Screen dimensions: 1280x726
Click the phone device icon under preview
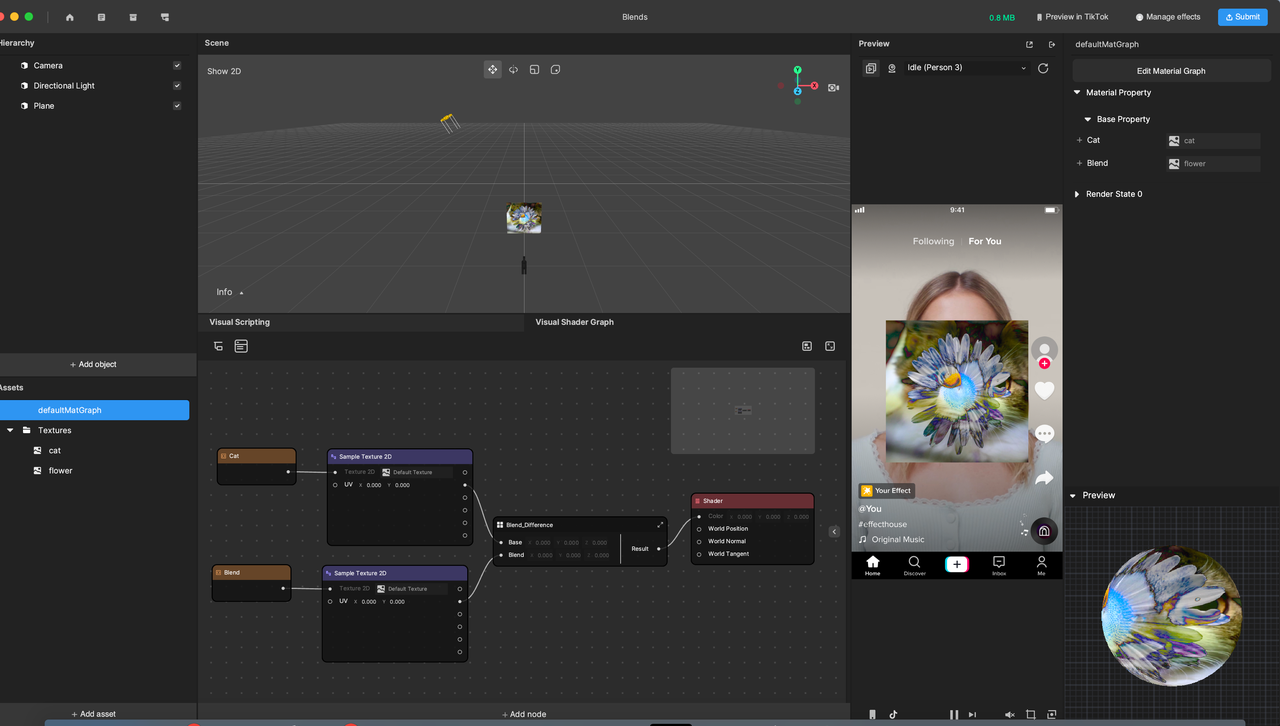click(x=872, y=714)
